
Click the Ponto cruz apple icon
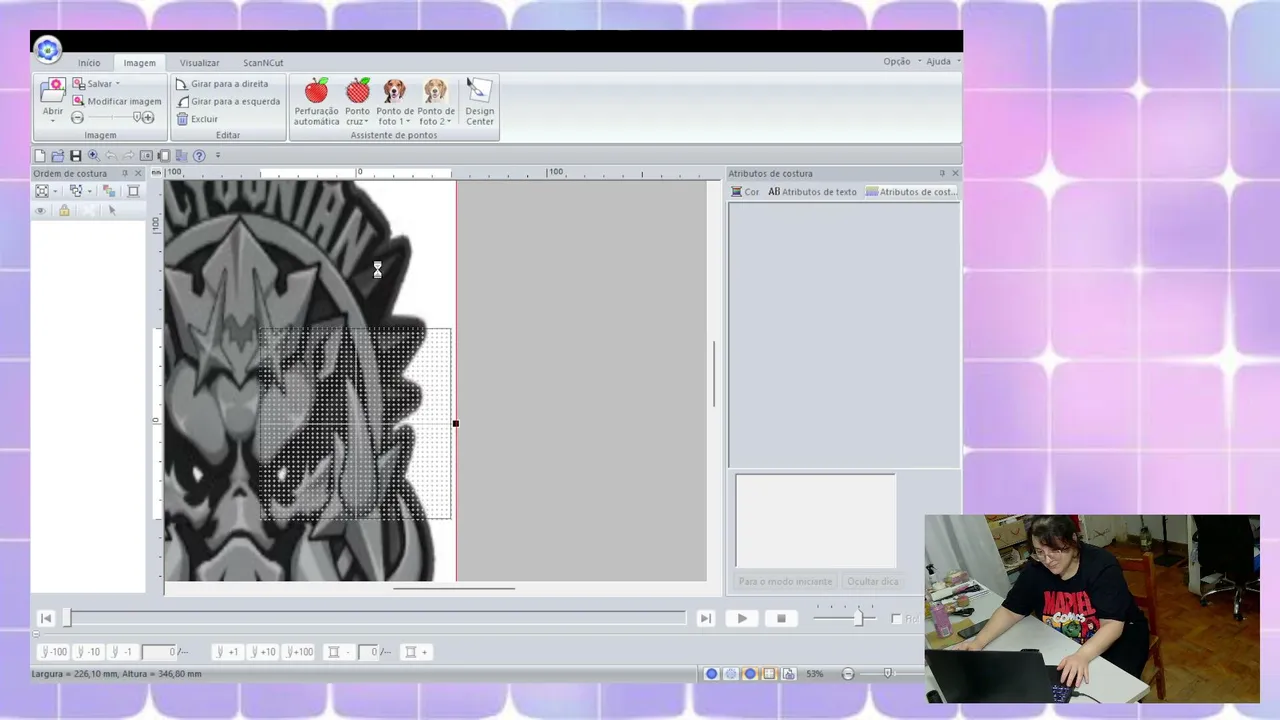357,91
